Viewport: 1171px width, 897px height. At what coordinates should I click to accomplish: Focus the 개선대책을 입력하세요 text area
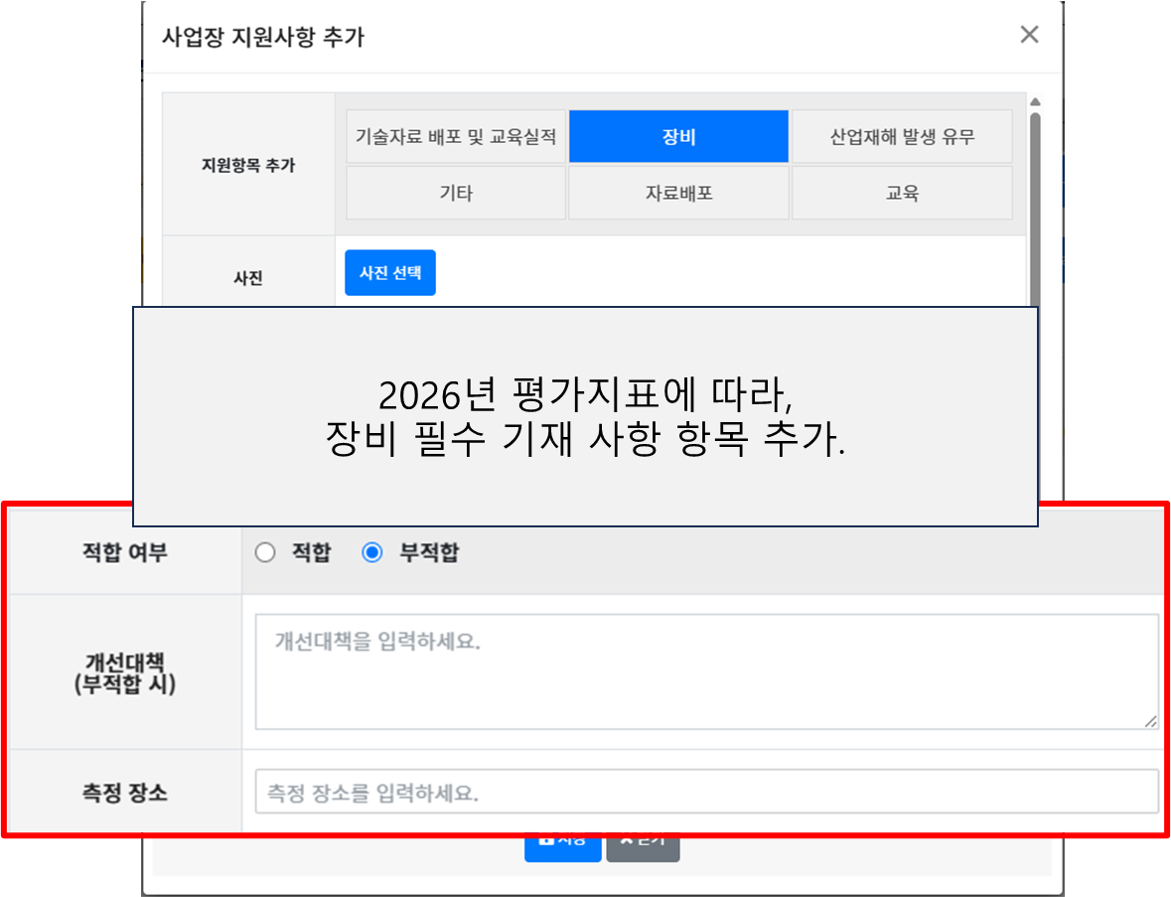tap(706, 671)
